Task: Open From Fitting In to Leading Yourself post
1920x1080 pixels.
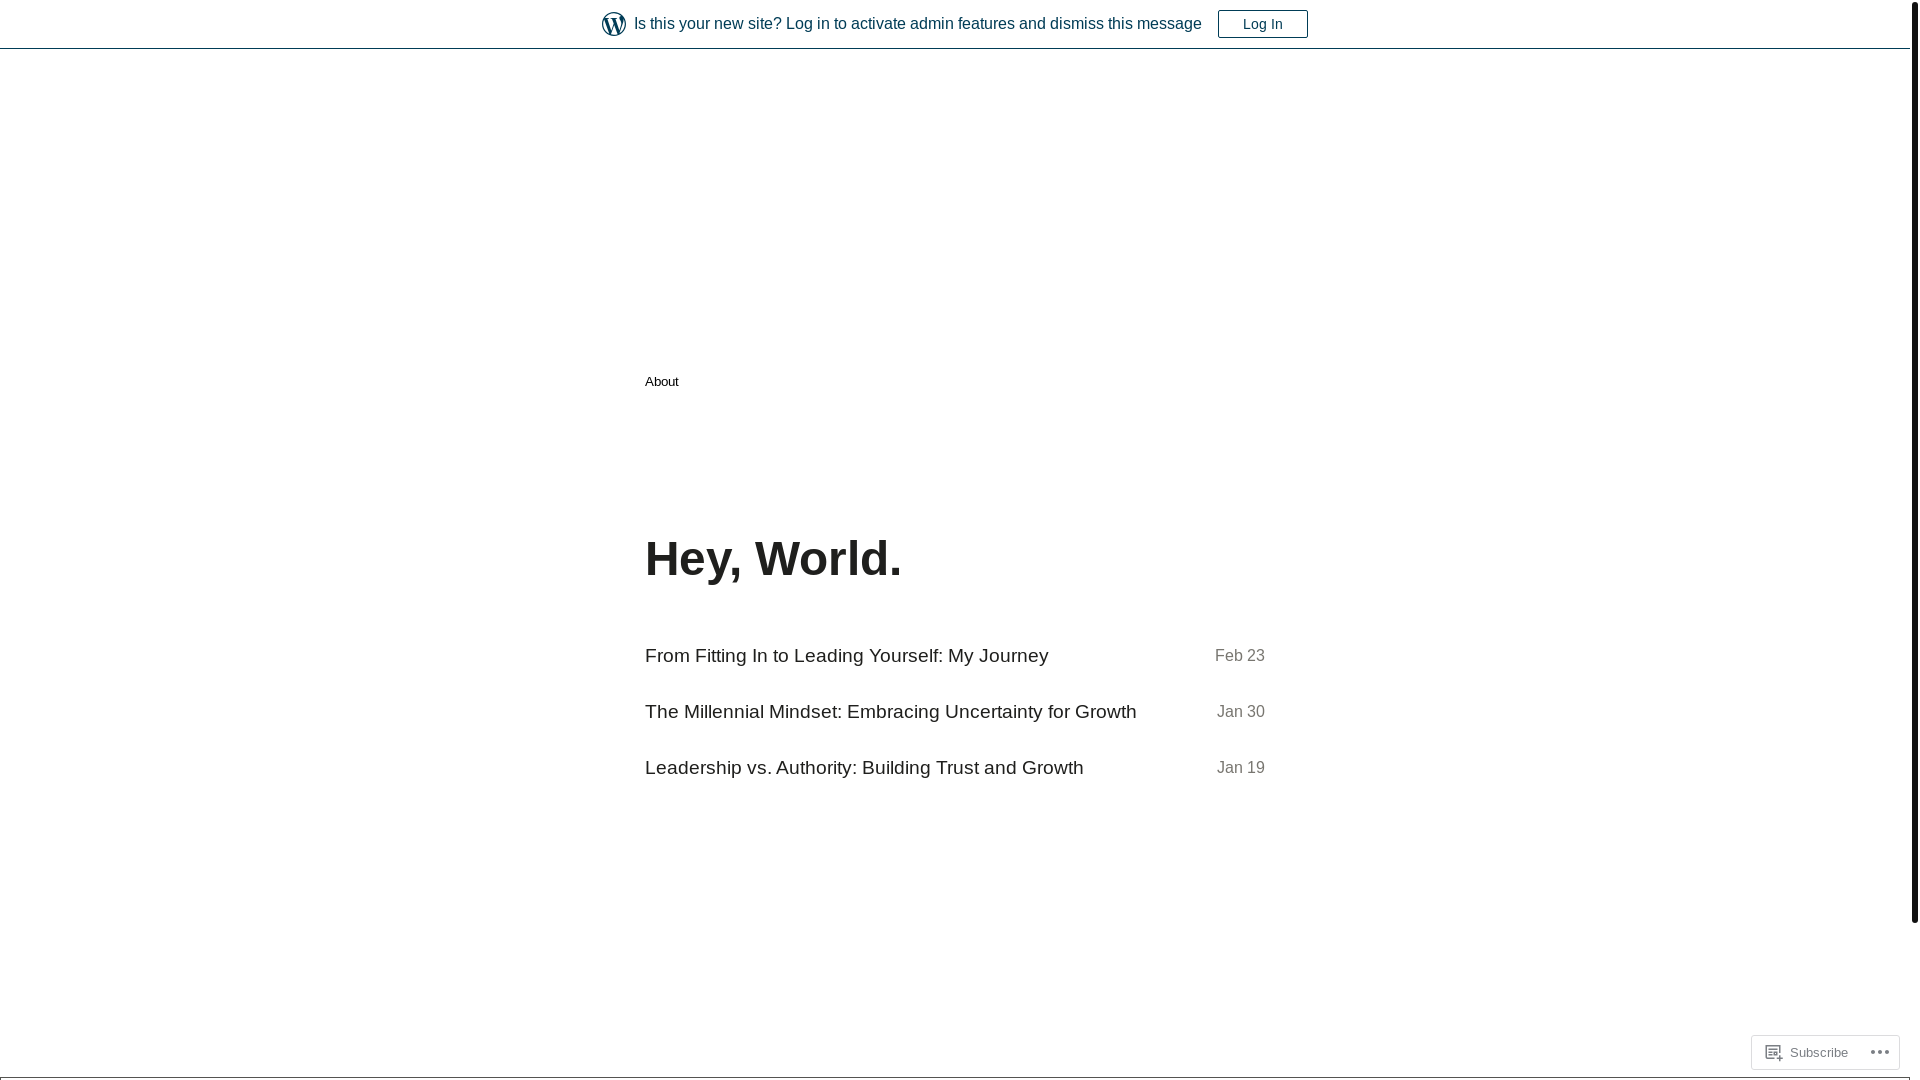Action: pos(846,656)
